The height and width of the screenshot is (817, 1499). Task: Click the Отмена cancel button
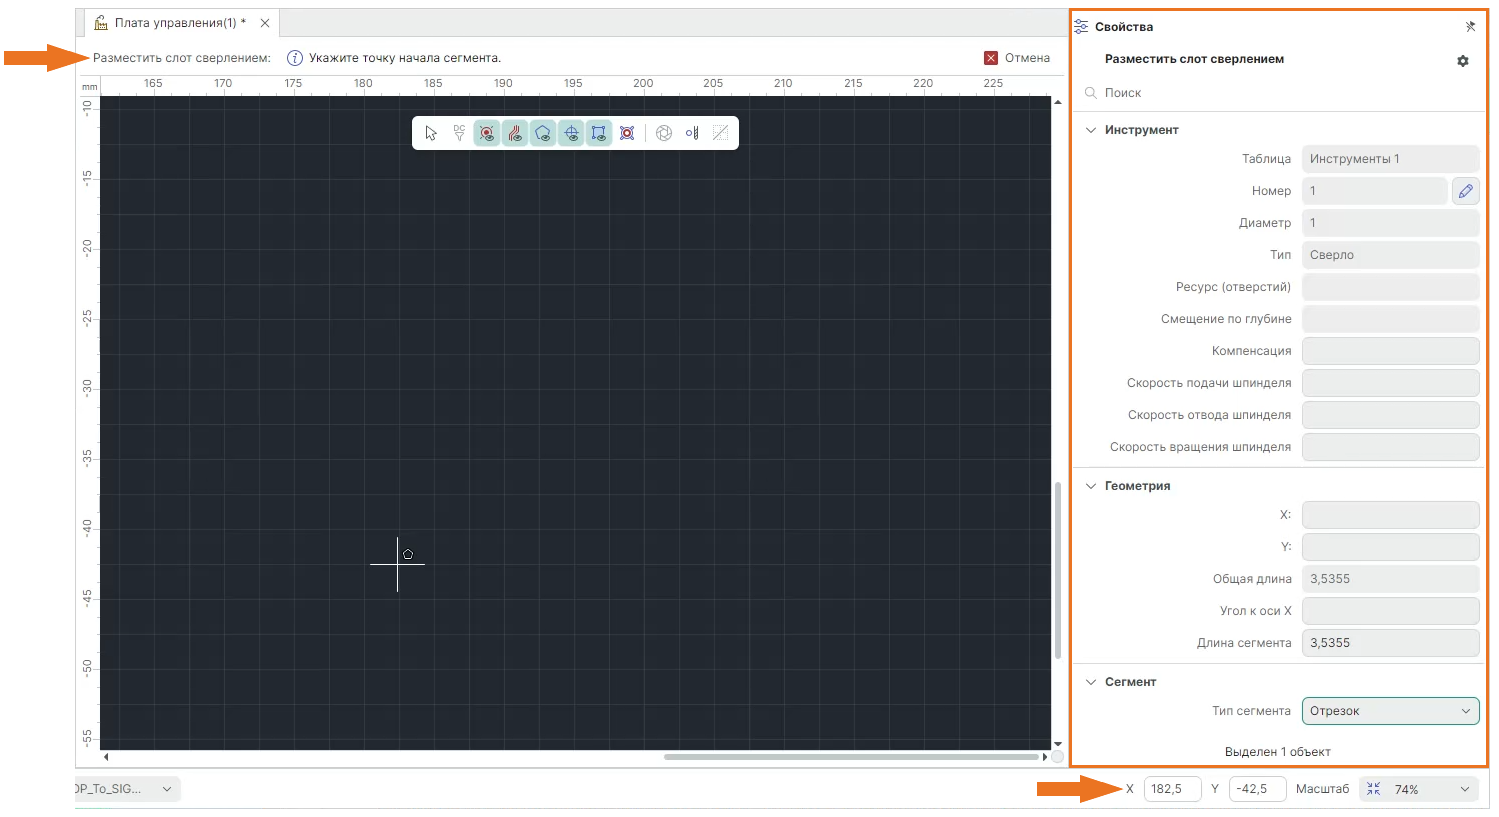click(x=1017, y=58)
